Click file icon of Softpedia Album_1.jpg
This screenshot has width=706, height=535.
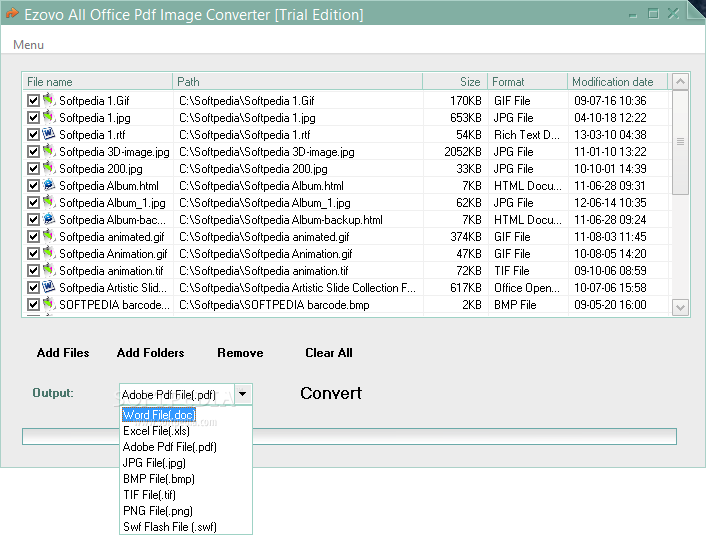pyautogui.click(x=49, y=202)
